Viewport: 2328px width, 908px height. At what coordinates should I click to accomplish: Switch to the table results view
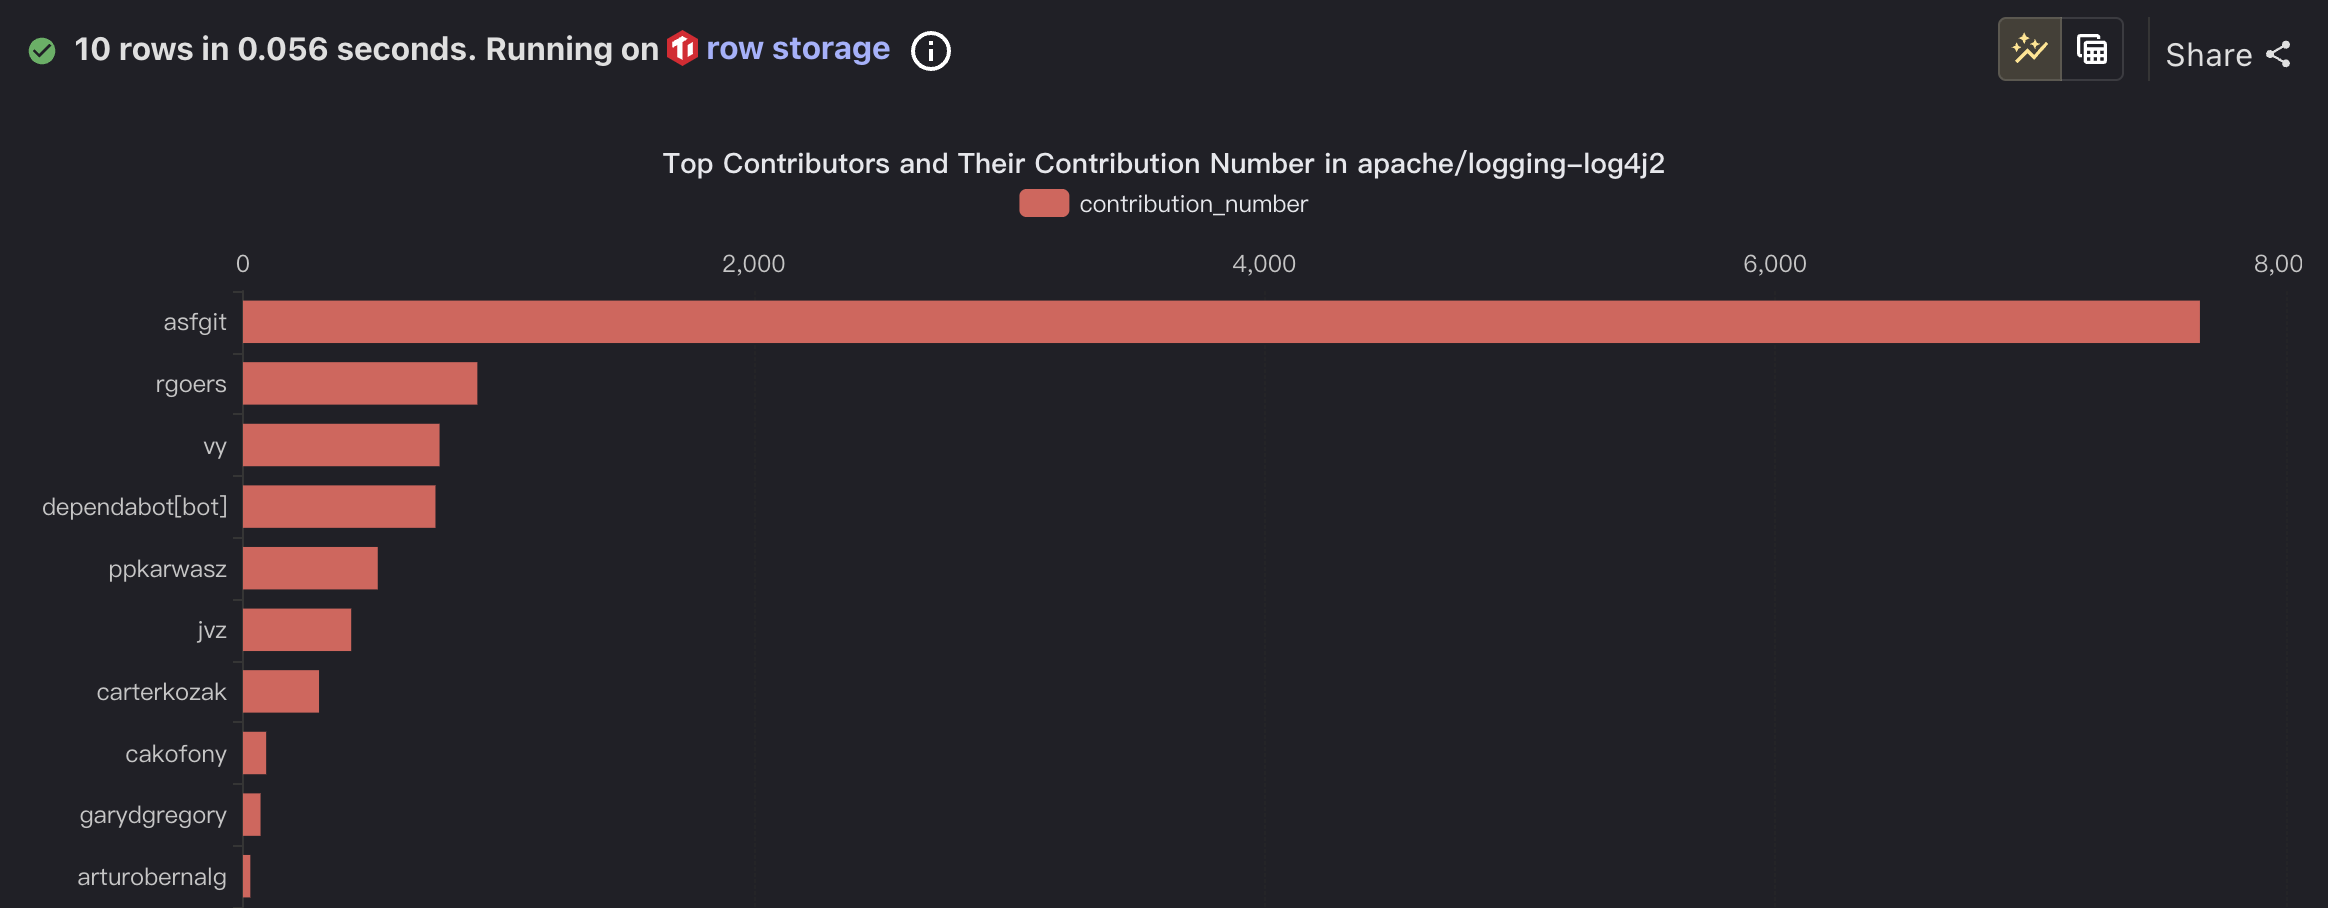tap(2092, 49)
